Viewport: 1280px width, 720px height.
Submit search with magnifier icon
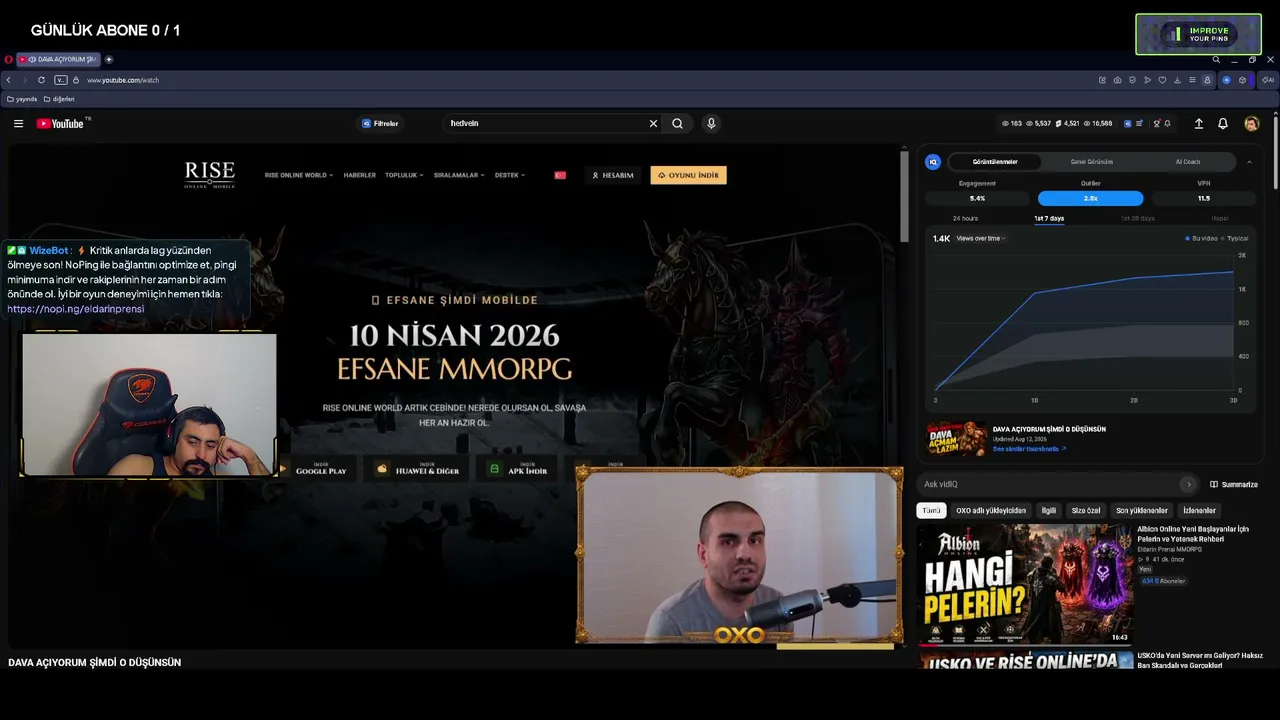click(677, 124)
